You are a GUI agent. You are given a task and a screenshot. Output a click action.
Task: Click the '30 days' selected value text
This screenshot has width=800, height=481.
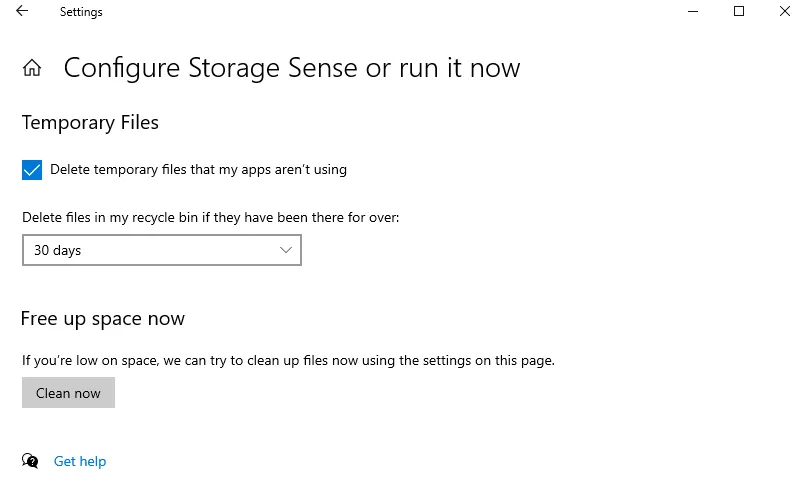point(57,250)
